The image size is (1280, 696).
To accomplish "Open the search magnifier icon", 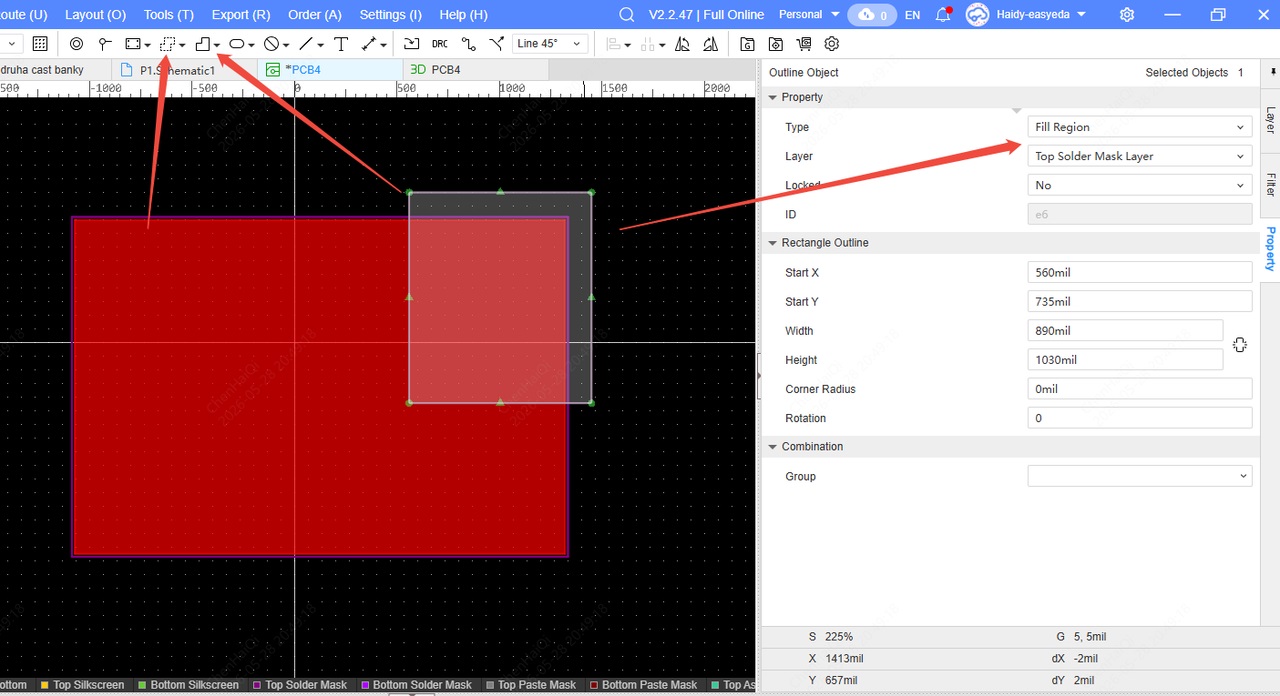I will coord(627,14).
